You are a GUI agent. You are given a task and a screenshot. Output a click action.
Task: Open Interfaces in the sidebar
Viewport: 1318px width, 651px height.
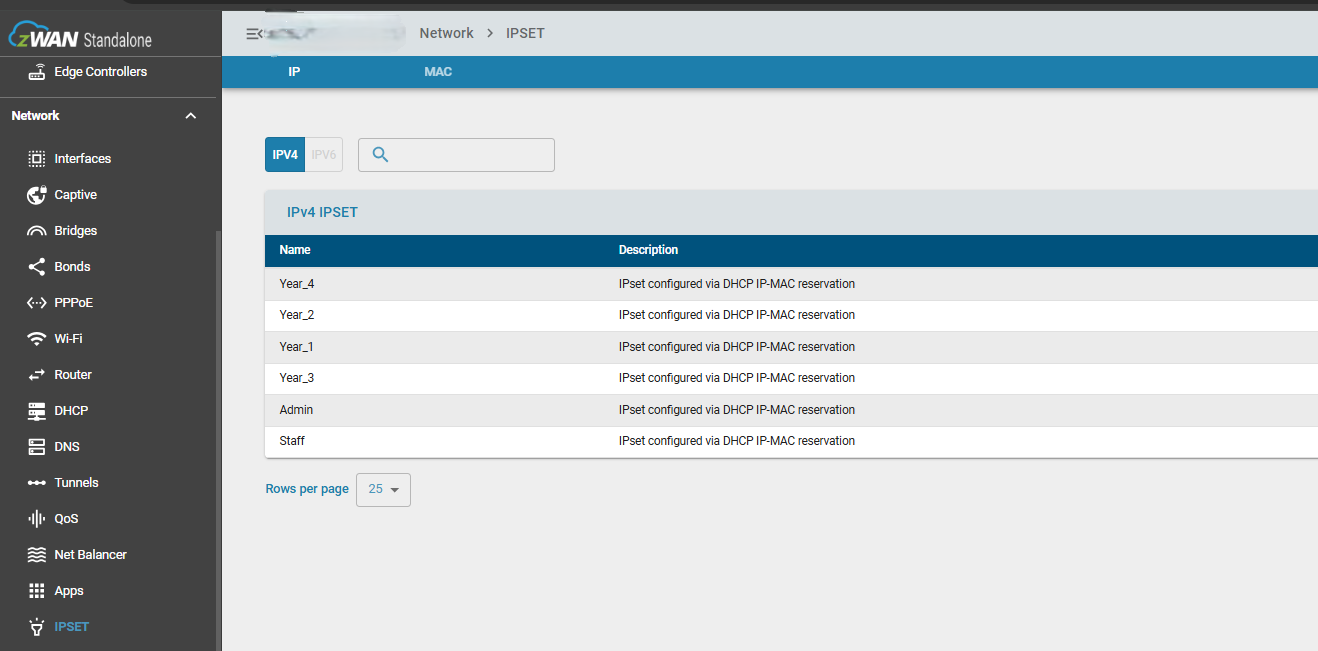point(83,159)
